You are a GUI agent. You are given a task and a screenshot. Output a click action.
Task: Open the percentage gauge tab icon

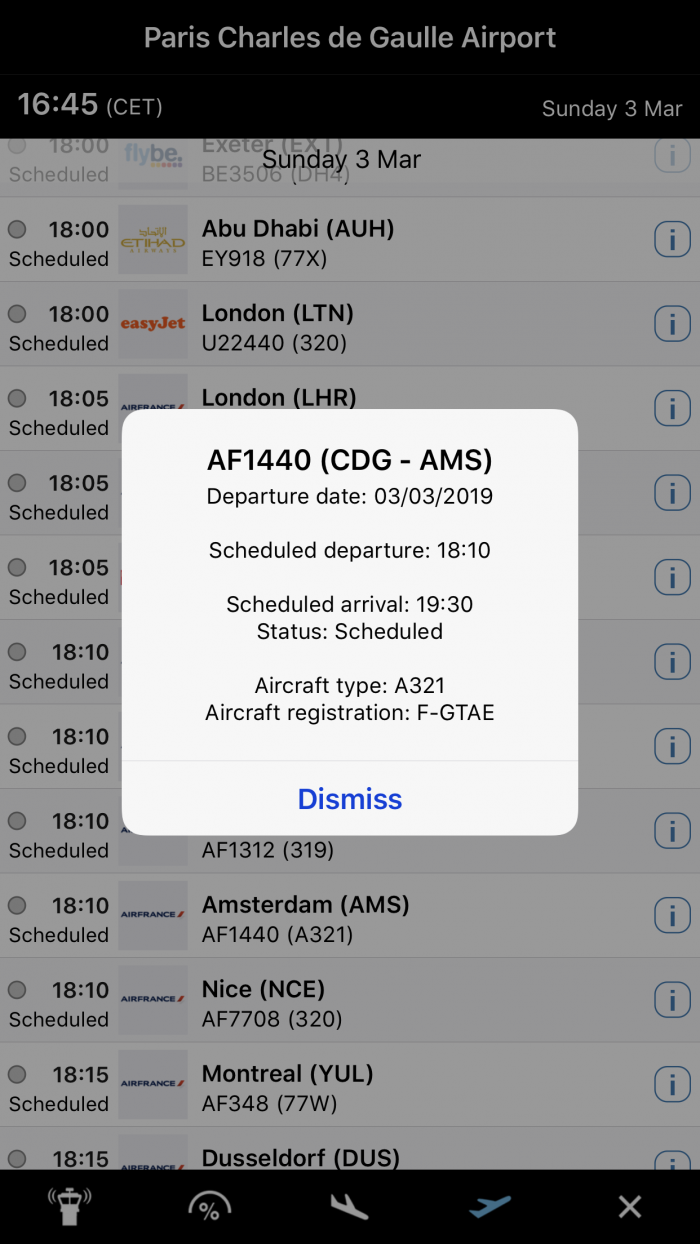pyautogui.click(x=209, y=1207)
